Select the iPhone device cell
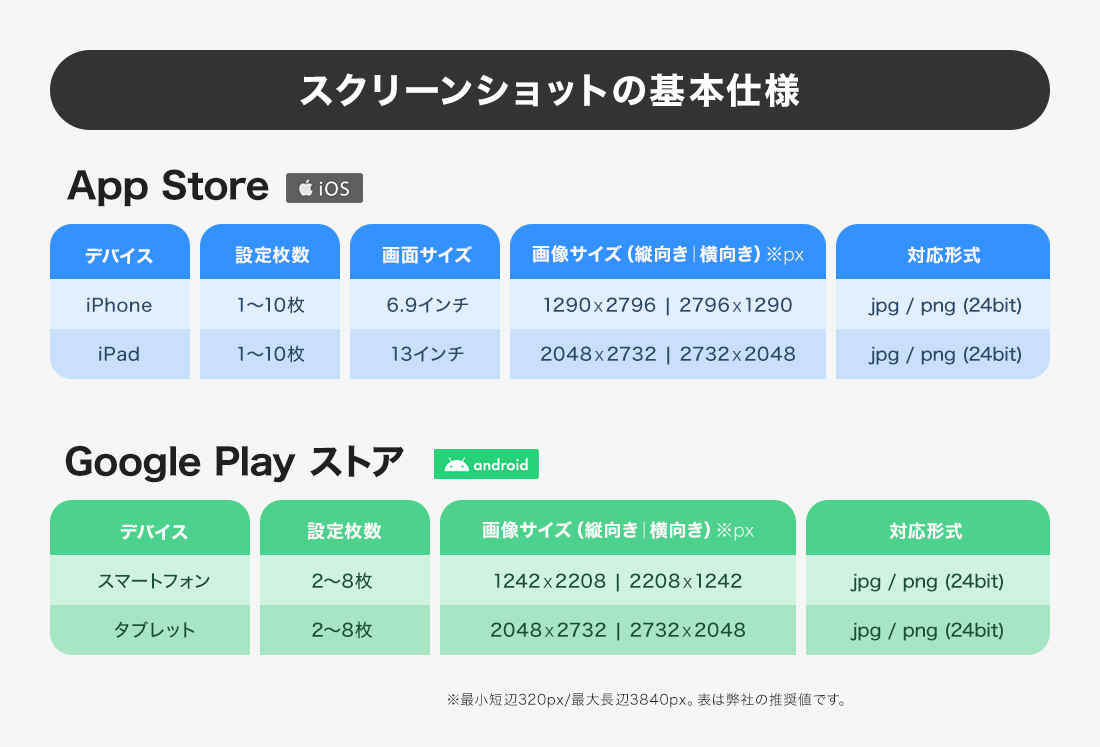Screen dimensions: 1100x747 (x=120, y=305)
